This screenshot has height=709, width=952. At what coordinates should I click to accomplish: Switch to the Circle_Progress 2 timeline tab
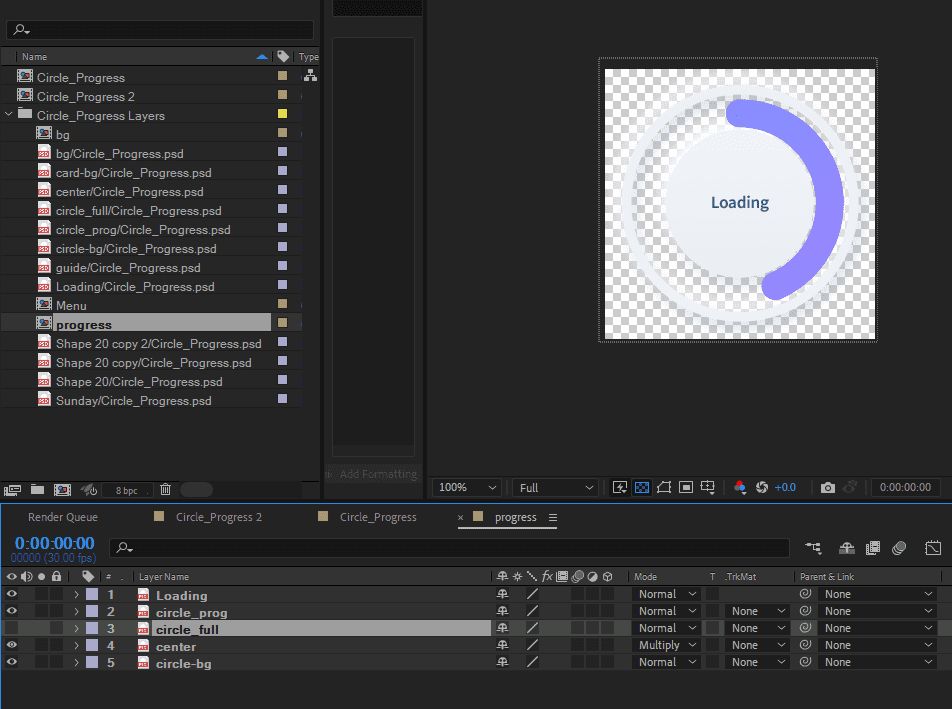219,517
